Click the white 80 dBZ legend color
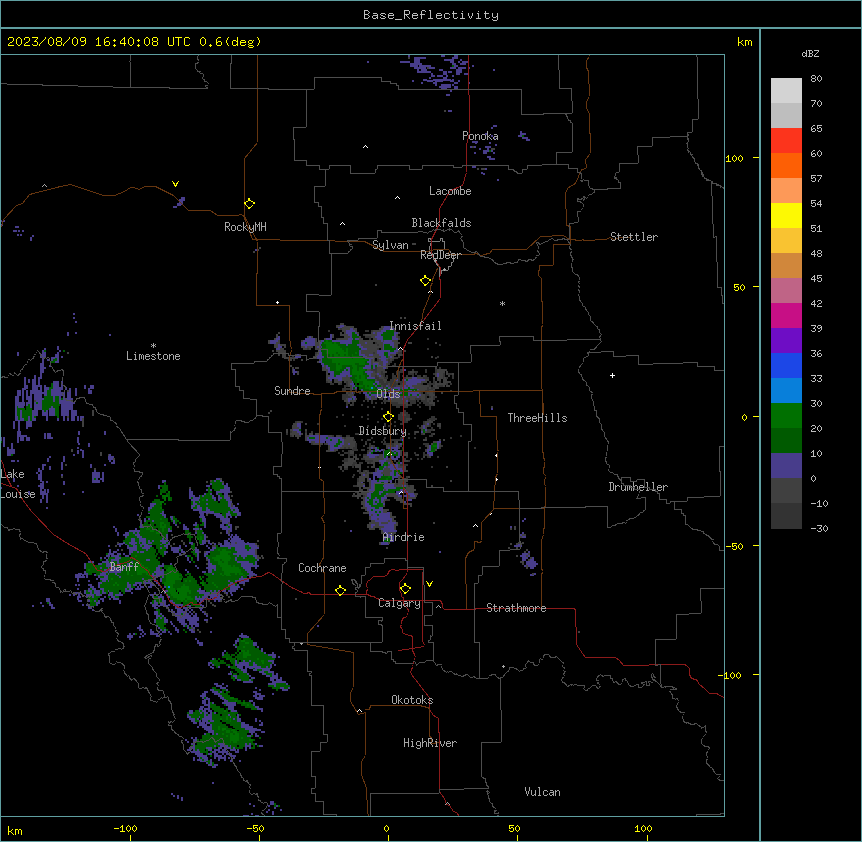 click(786, 91)
